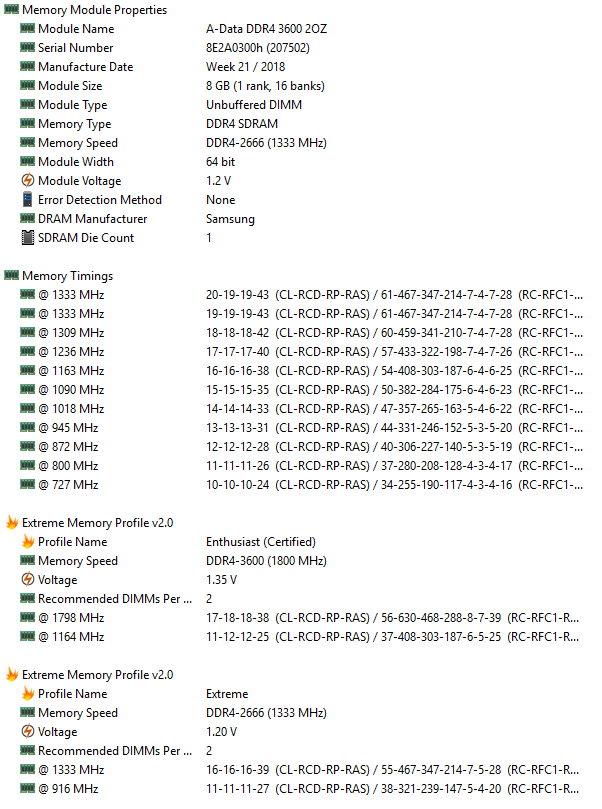Select the 11-12-12-25 timings value
Viewport: 602px width, 809px height.
click(237, 637)
